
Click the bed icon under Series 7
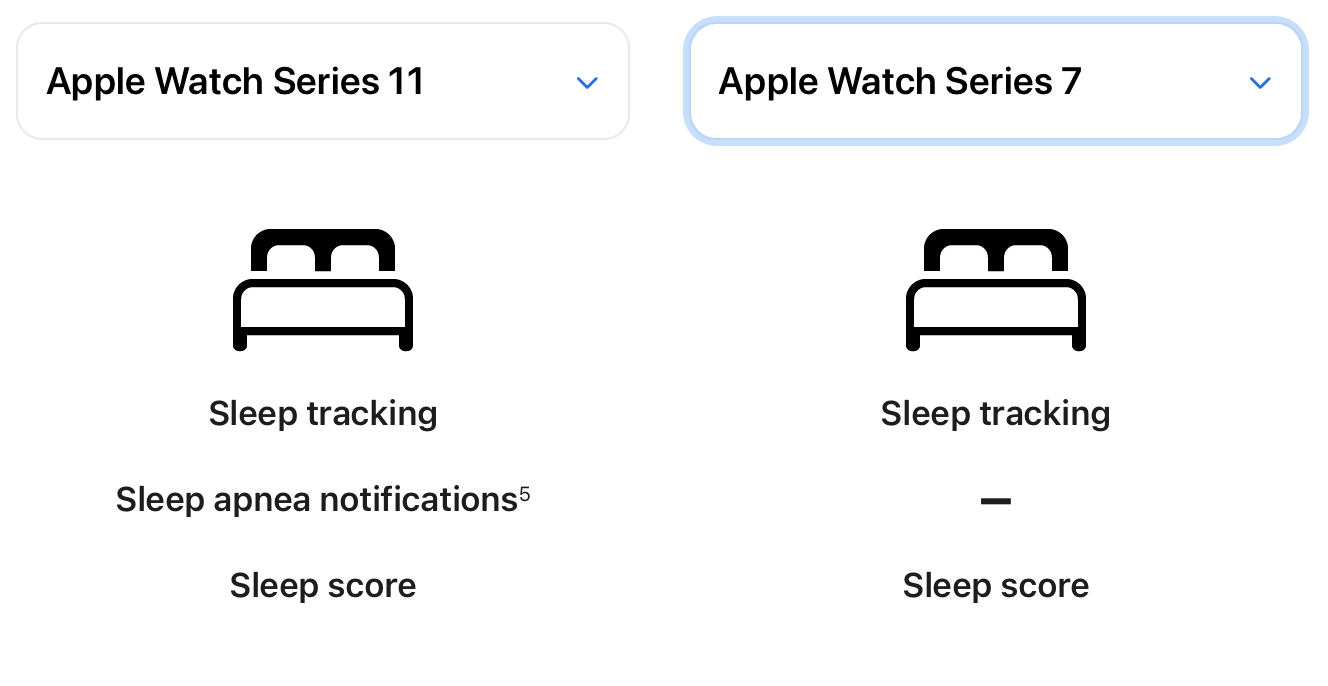click(995, 290)
